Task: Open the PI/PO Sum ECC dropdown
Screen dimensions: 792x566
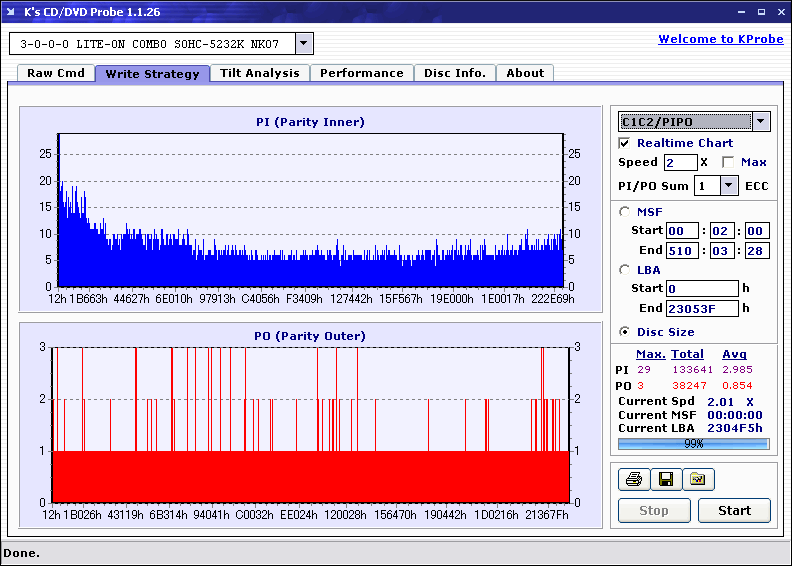Action: [728, 186]
